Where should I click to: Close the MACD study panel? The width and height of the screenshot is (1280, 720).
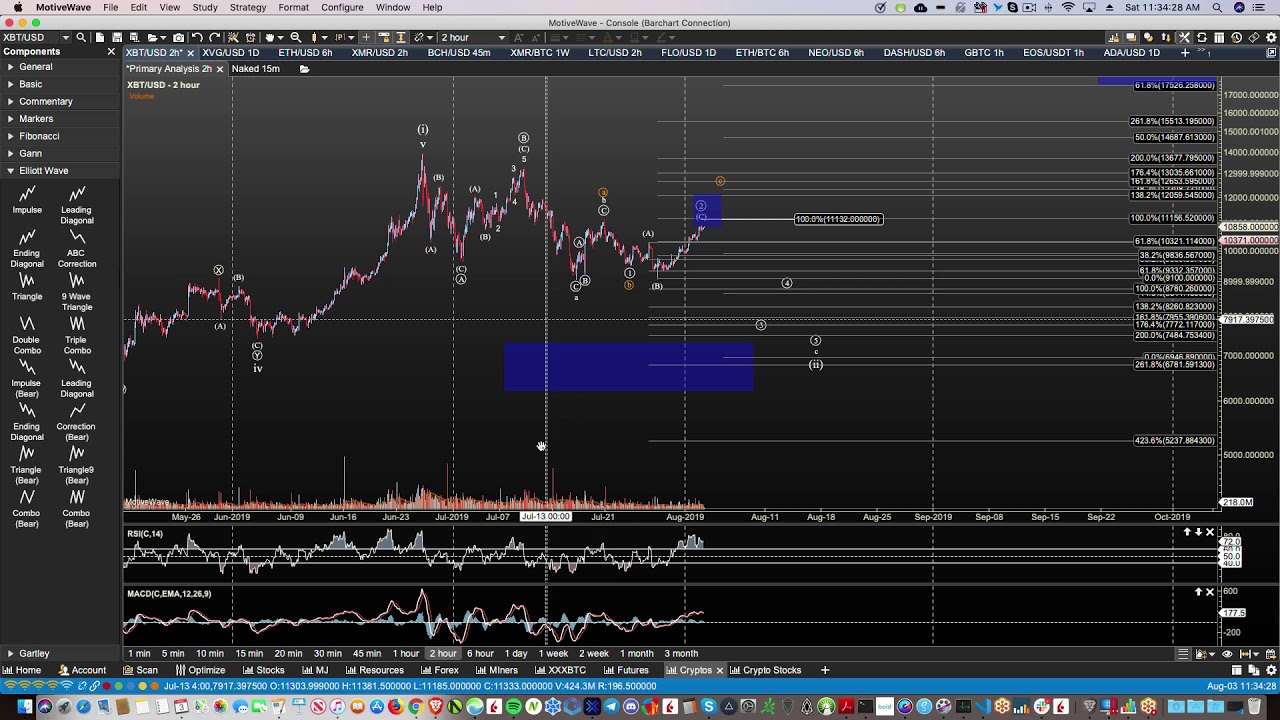pos(1209,592)
